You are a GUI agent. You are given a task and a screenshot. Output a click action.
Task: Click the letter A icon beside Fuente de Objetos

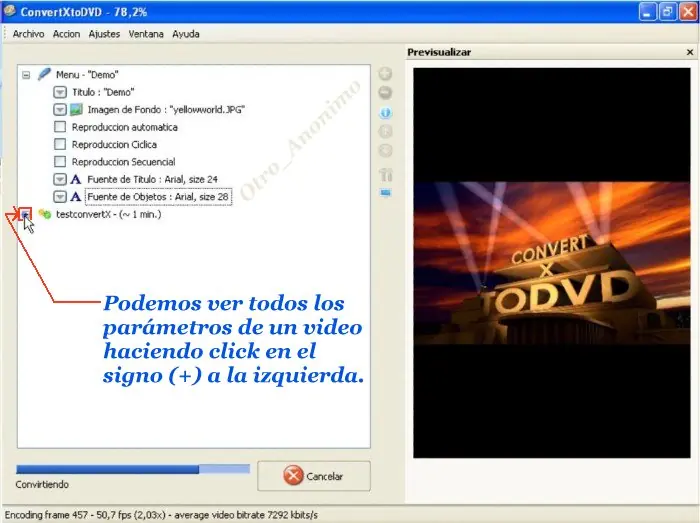coord(76,197)
